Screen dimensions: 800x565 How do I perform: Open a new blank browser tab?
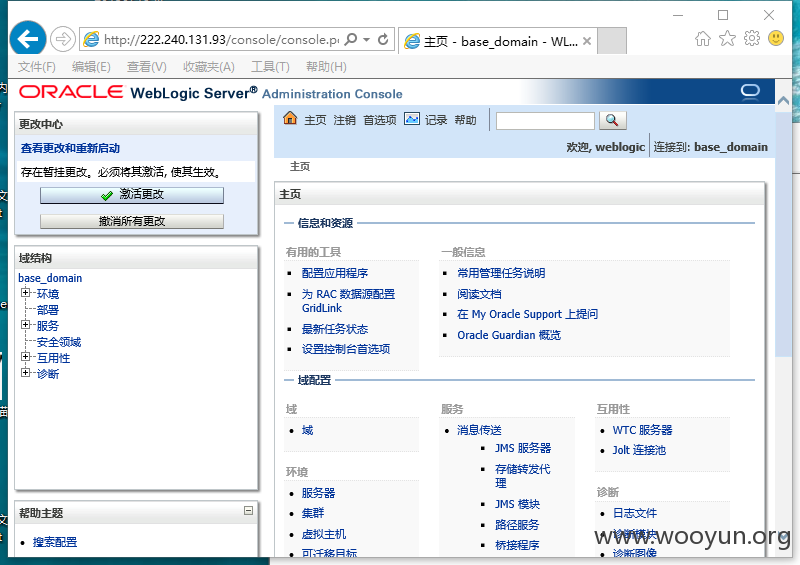612,40
